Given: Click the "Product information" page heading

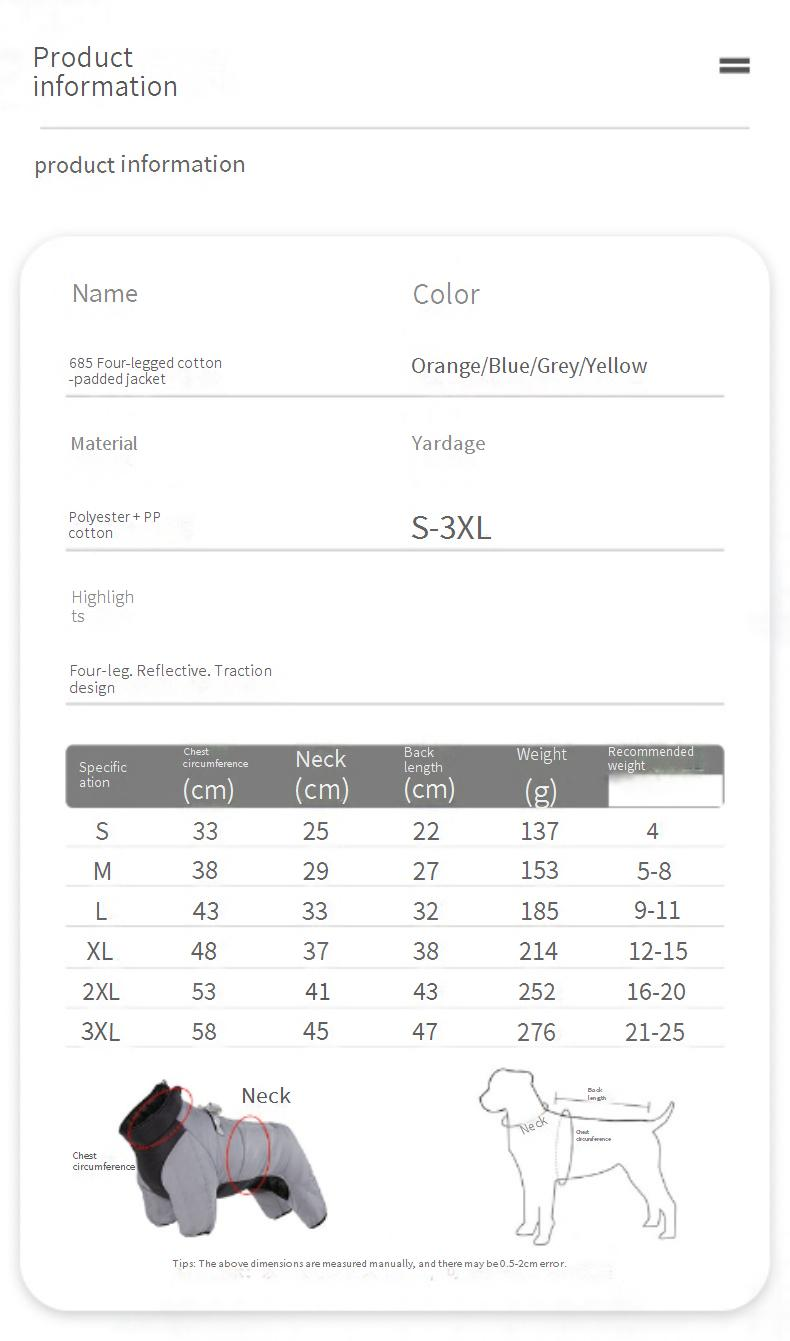Looking at the screenshot, I should tap(105, 72).
